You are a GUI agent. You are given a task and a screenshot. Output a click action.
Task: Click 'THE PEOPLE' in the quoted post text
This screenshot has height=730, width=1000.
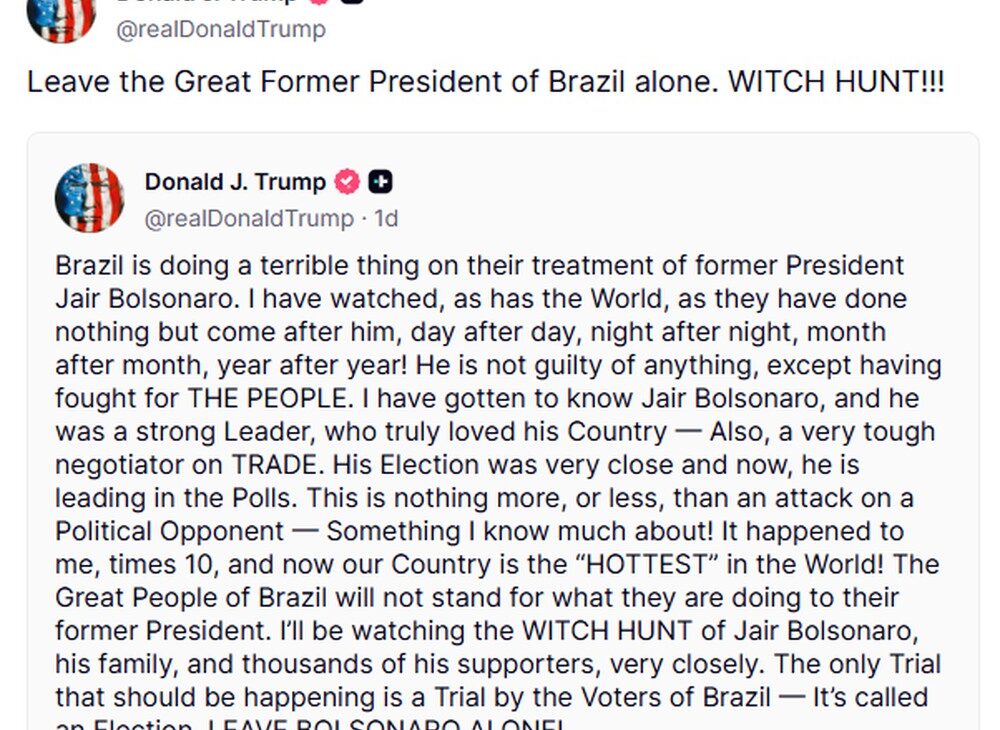pyautogui.click(x=267, y=398)
